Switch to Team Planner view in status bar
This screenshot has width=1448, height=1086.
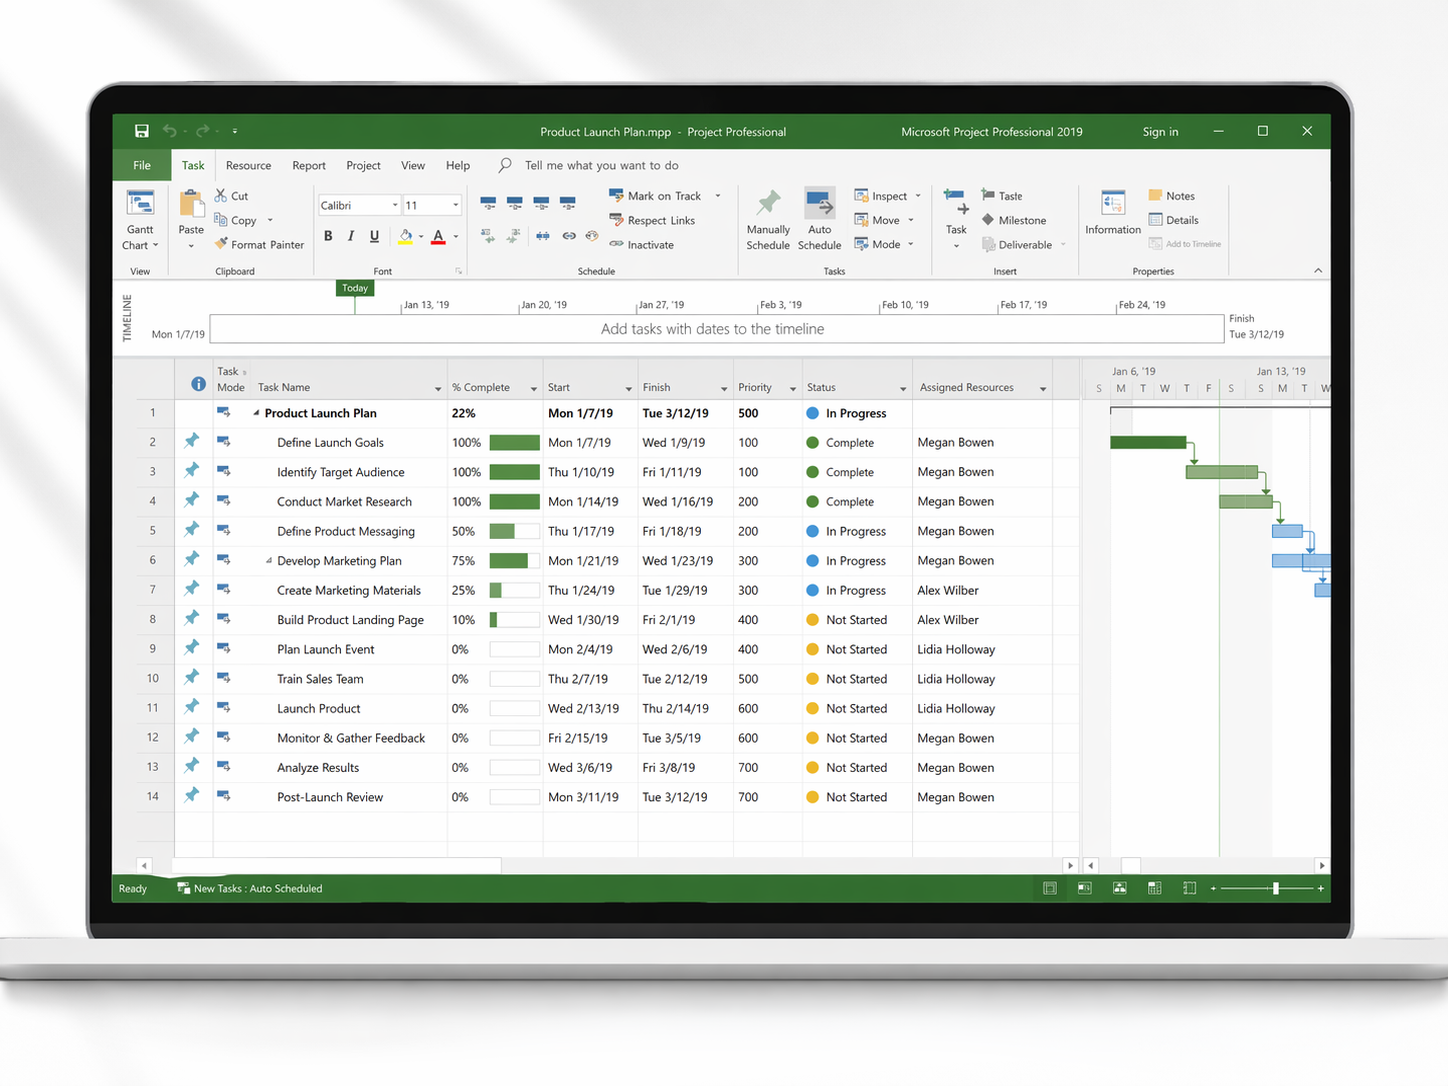[1120, 888]
